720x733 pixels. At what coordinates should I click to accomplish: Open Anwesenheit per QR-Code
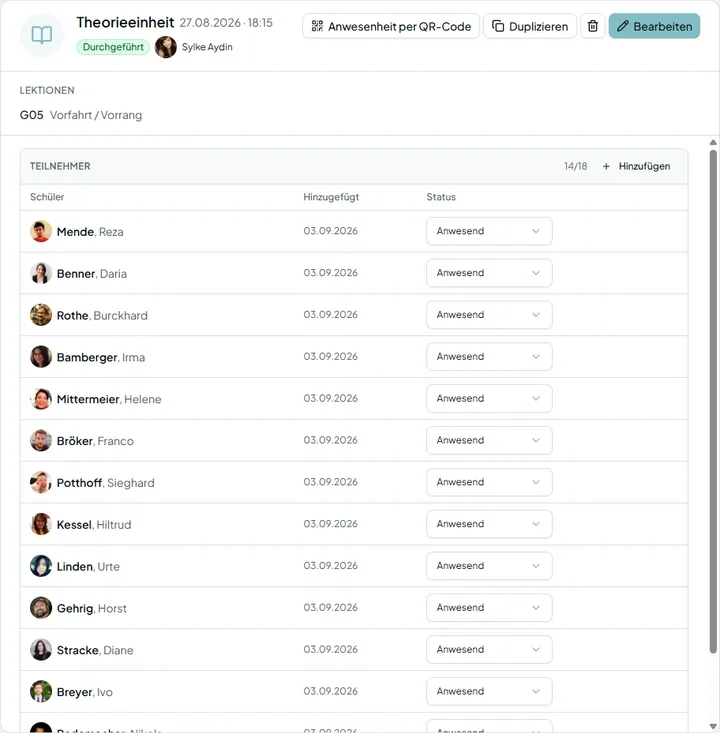[391, 26]
